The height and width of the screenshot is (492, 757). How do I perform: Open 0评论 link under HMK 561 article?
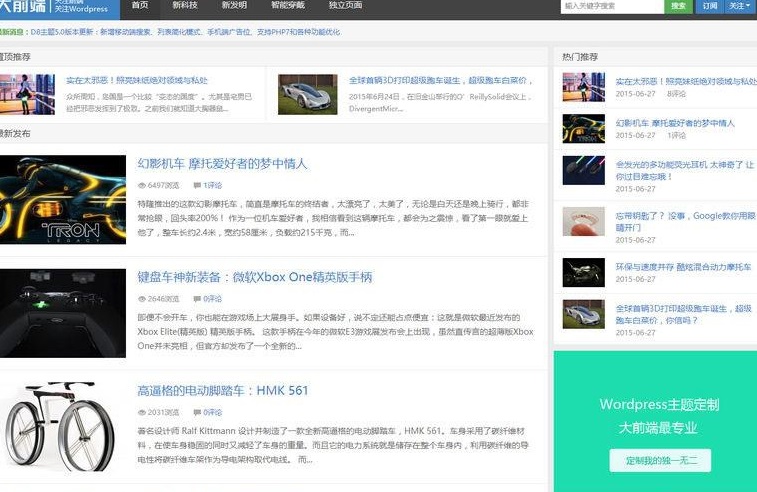coord(213,412)
